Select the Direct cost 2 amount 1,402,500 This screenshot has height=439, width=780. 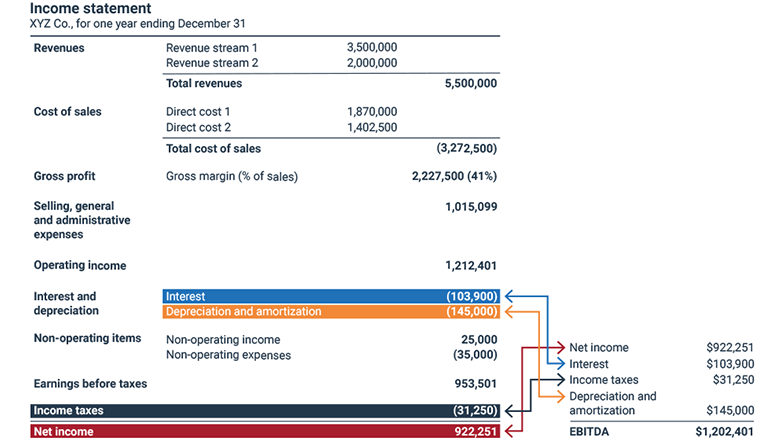point(372,128)
